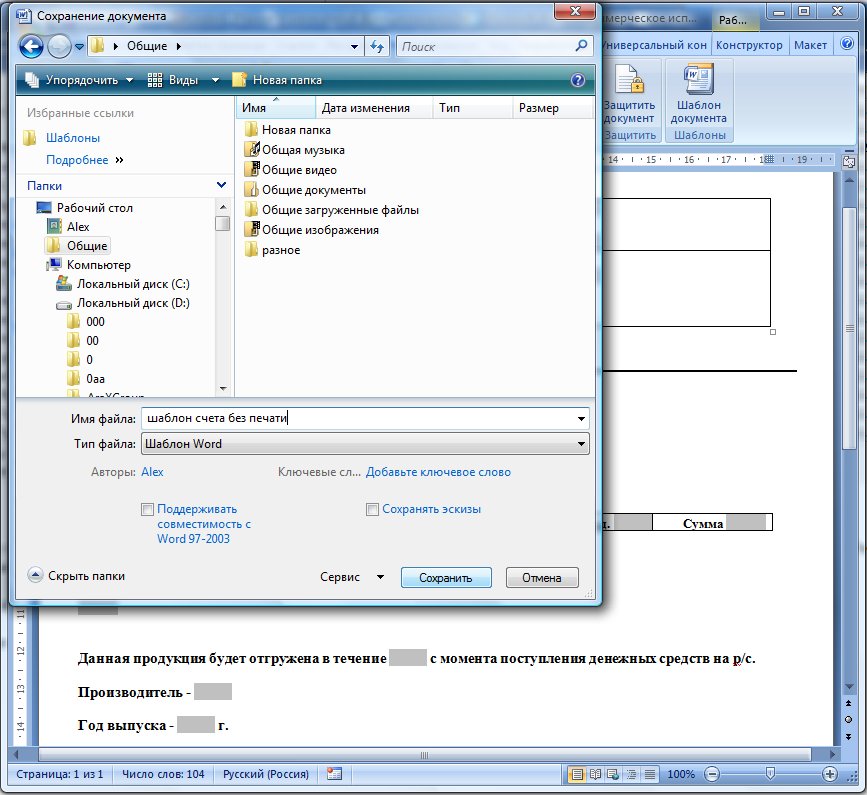
Task: Click 'Рабочий стол' in folder tree
Action: pos(95,208)
